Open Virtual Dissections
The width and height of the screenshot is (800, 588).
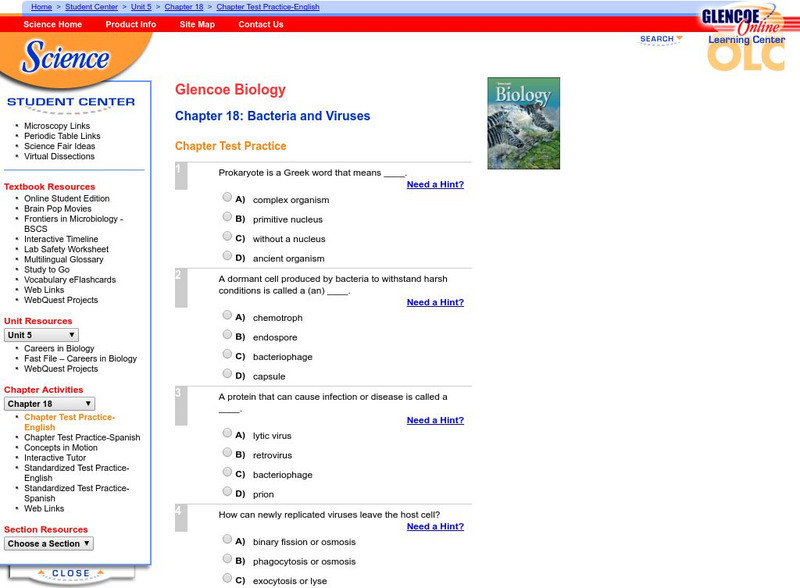pos(59,156)
